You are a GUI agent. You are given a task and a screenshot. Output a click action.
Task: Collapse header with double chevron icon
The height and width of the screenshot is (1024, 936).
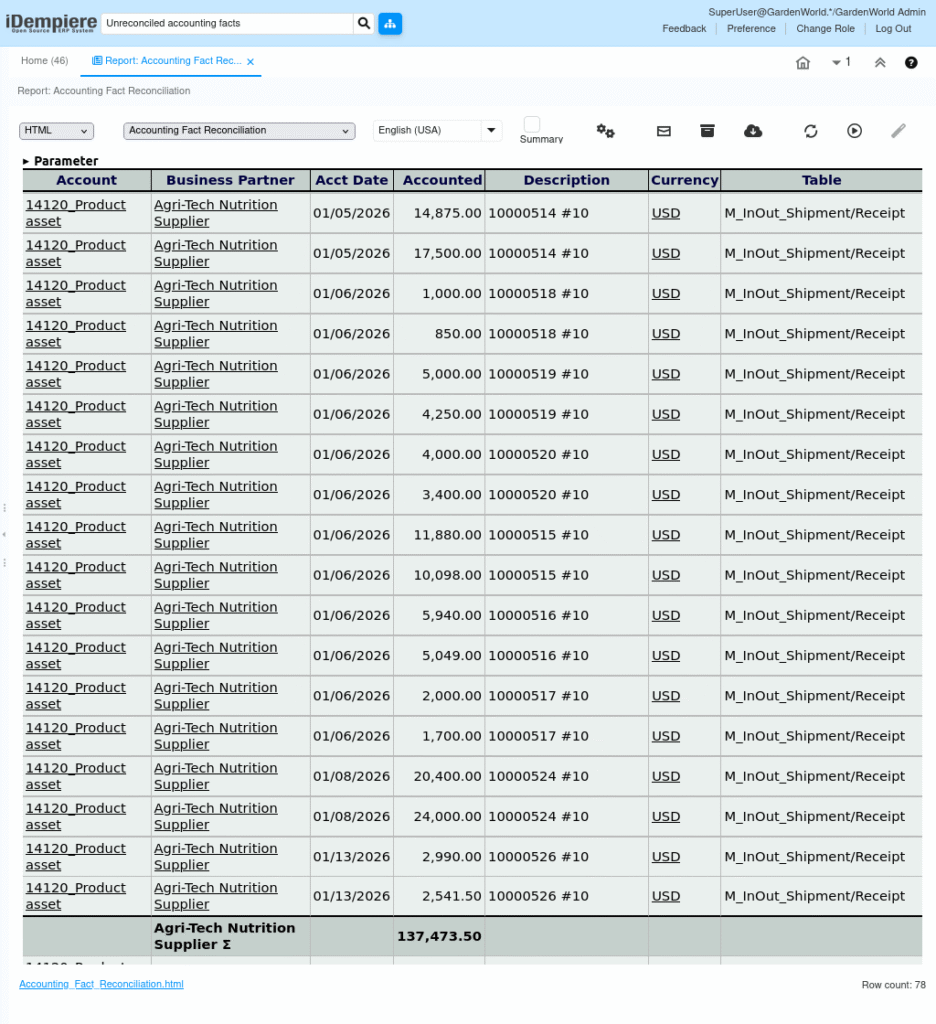click(880, 63)
